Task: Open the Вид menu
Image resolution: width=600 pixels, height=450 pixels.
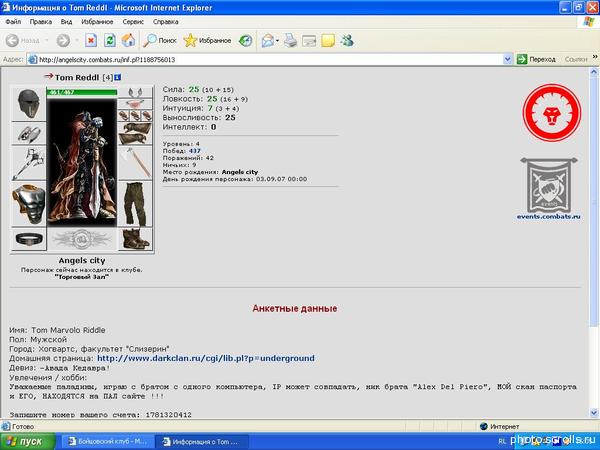Action: 66,22
